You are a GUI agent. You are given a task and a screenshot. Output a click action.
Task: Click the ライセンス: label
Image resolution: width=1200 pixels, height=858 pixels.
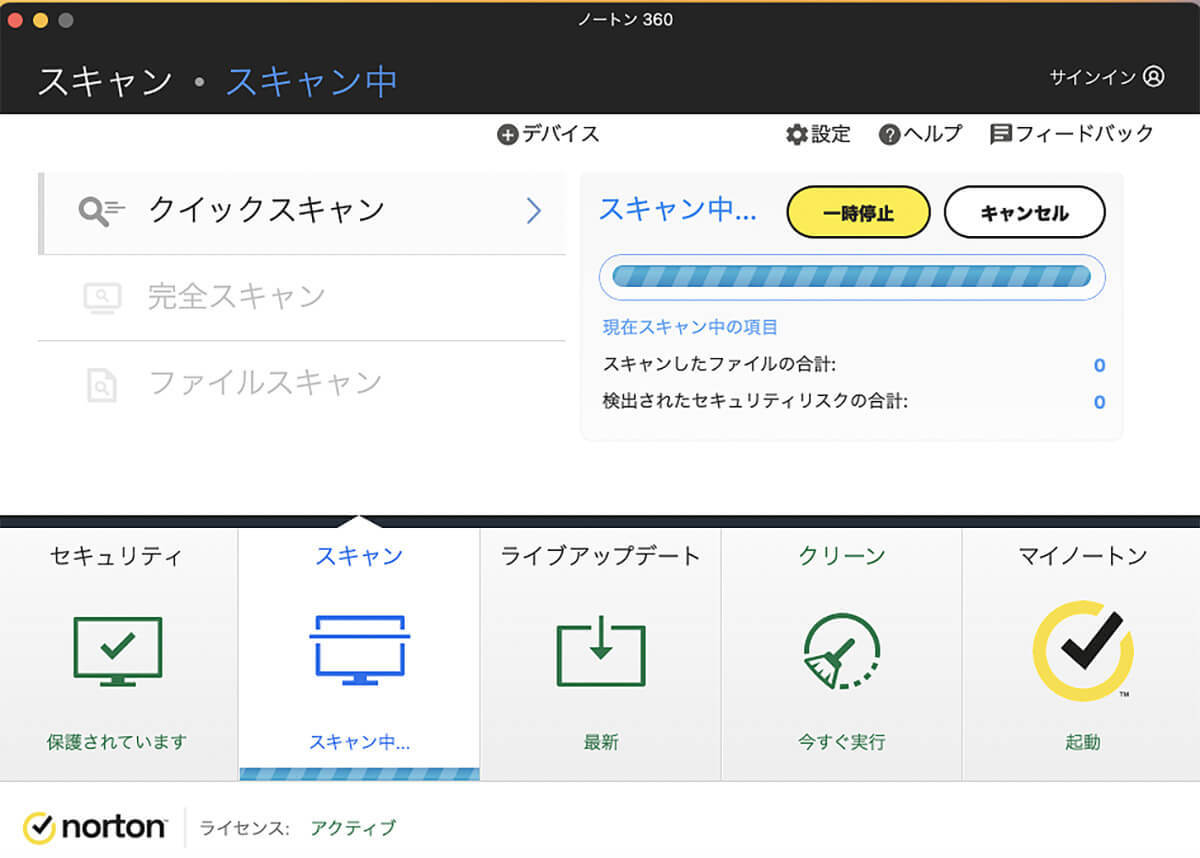click(245, 828)
